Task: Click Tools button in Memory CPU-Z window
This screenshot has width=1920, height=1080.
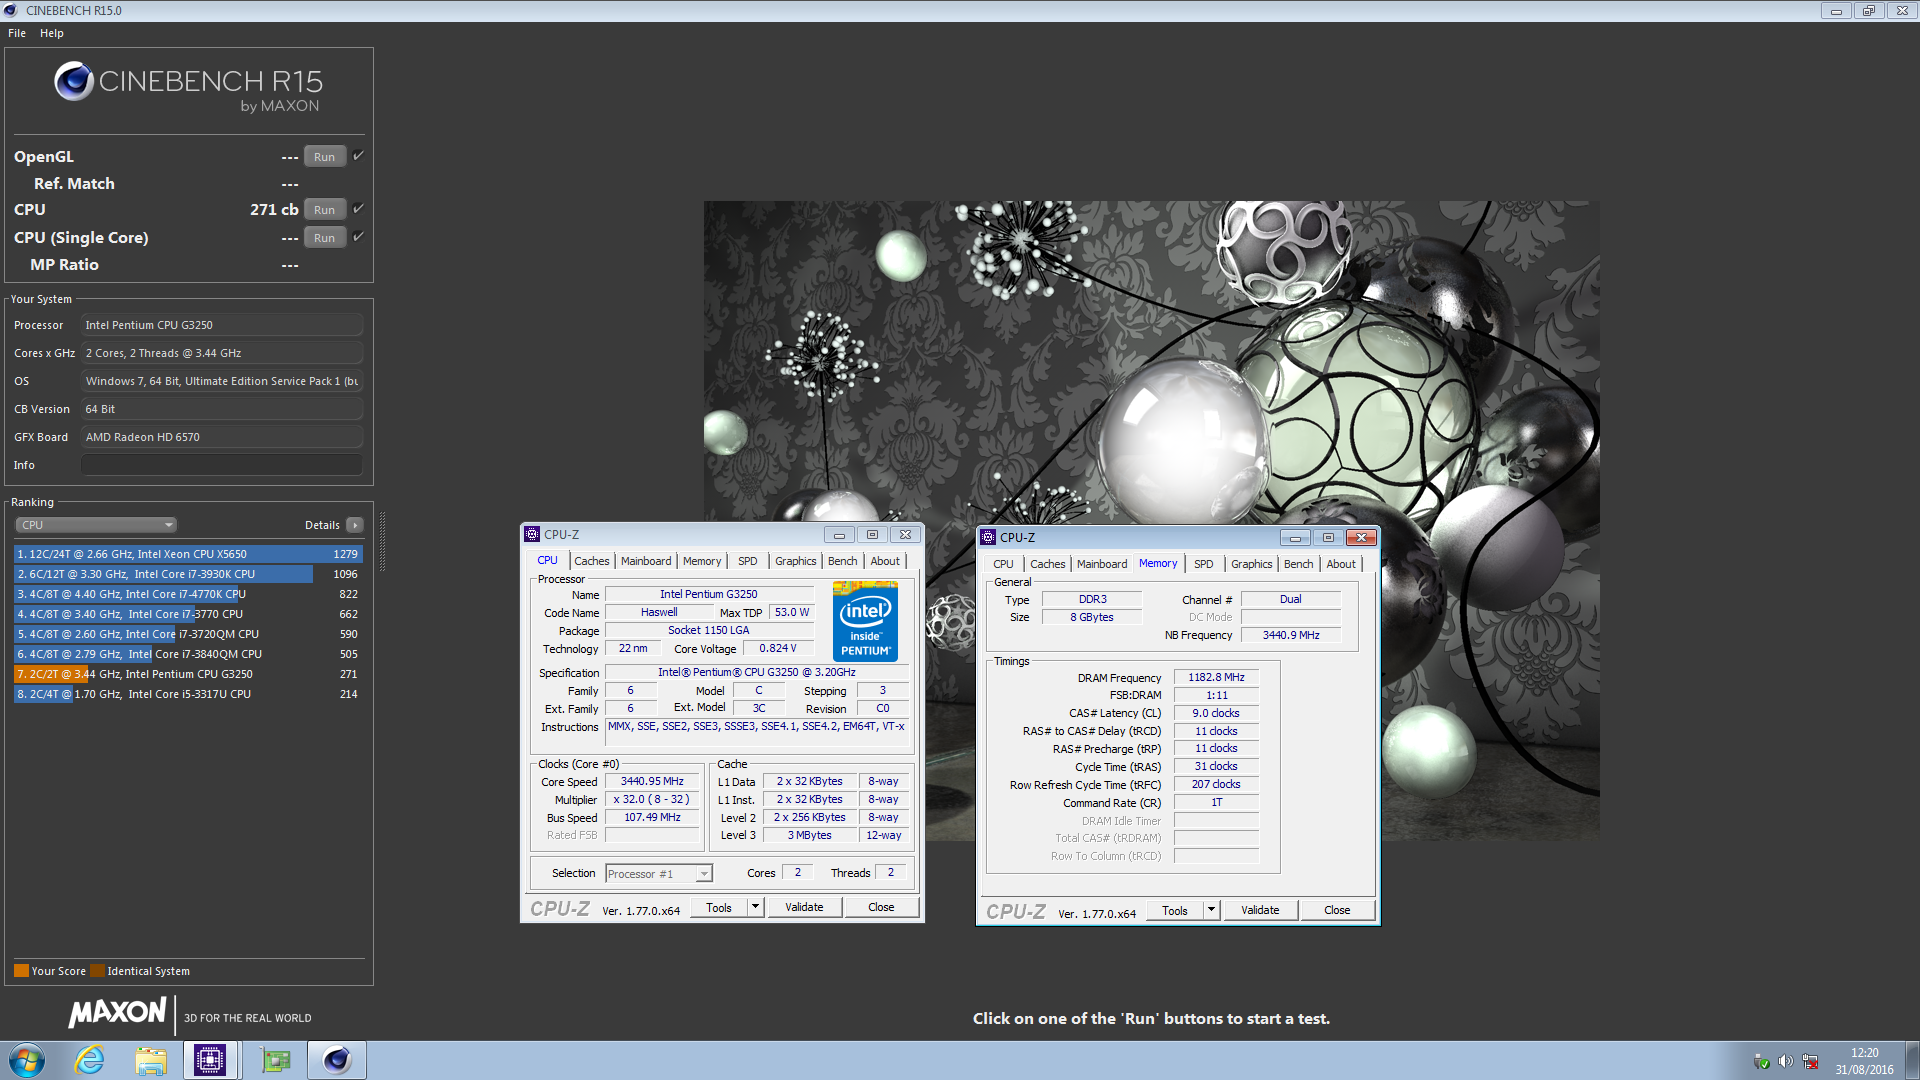Action: coord(1175,910)
